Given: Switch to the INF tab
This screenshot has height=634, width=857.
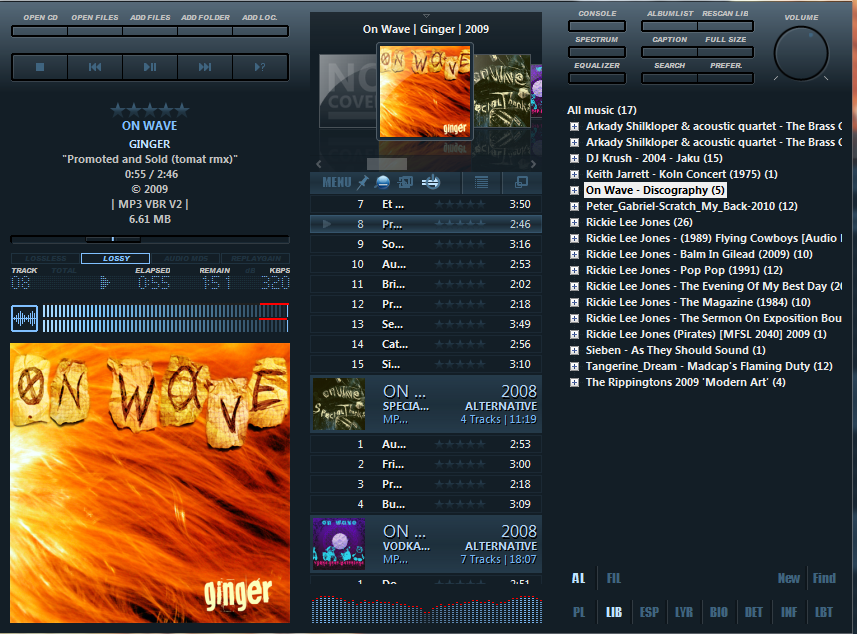Looking at the screenshot, I should (x=789, y=612).
